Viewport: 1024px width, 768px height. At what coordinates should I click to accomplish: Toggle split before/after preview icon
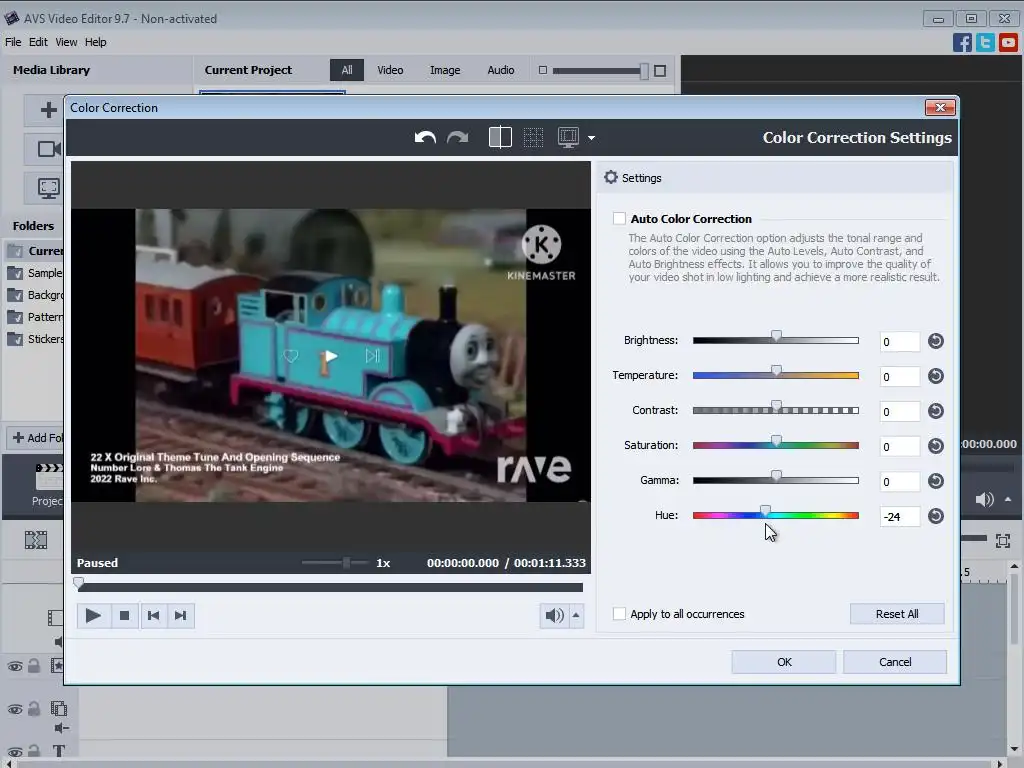[500, 137]
